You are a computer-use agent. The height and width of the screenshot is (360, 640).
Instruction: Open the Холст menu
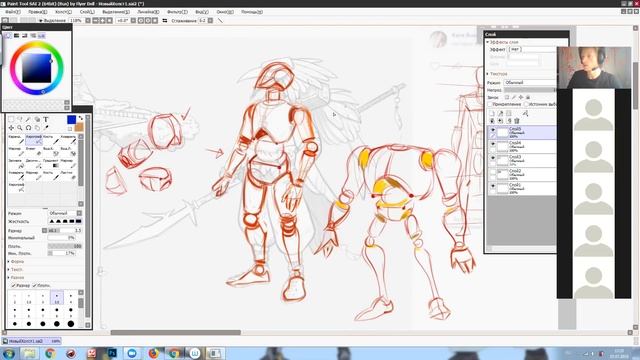63,12
